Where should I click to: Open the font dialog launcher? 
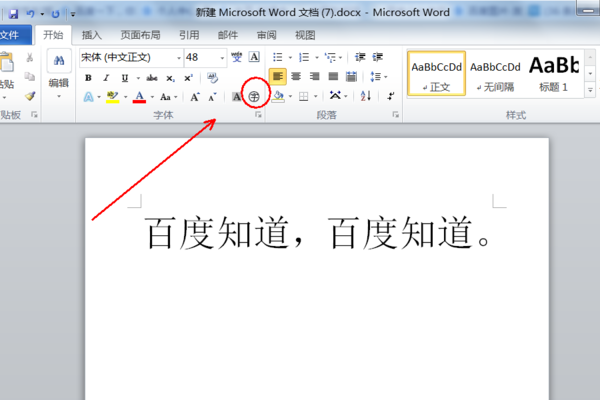coord(258,114)
